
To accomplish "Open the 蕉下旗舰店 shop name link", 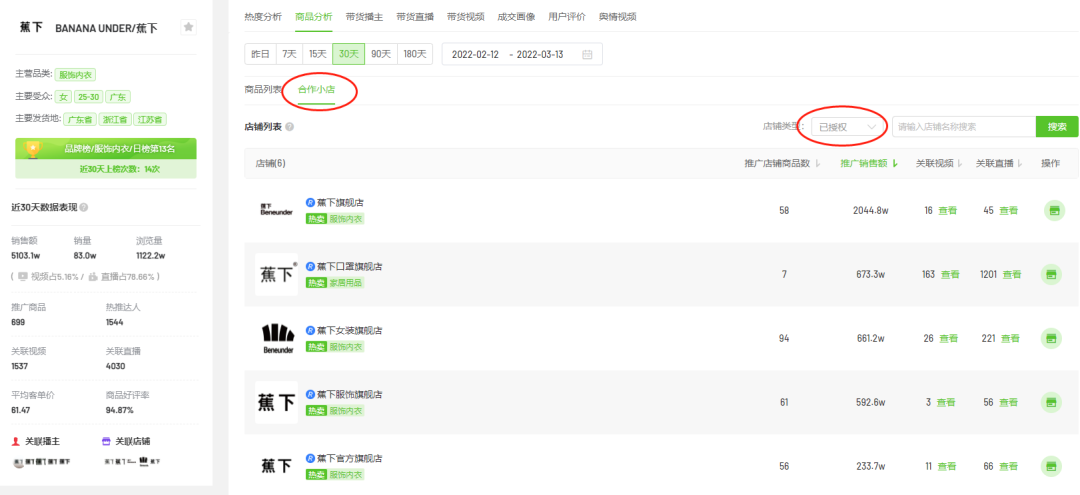I will coord(340,202).
